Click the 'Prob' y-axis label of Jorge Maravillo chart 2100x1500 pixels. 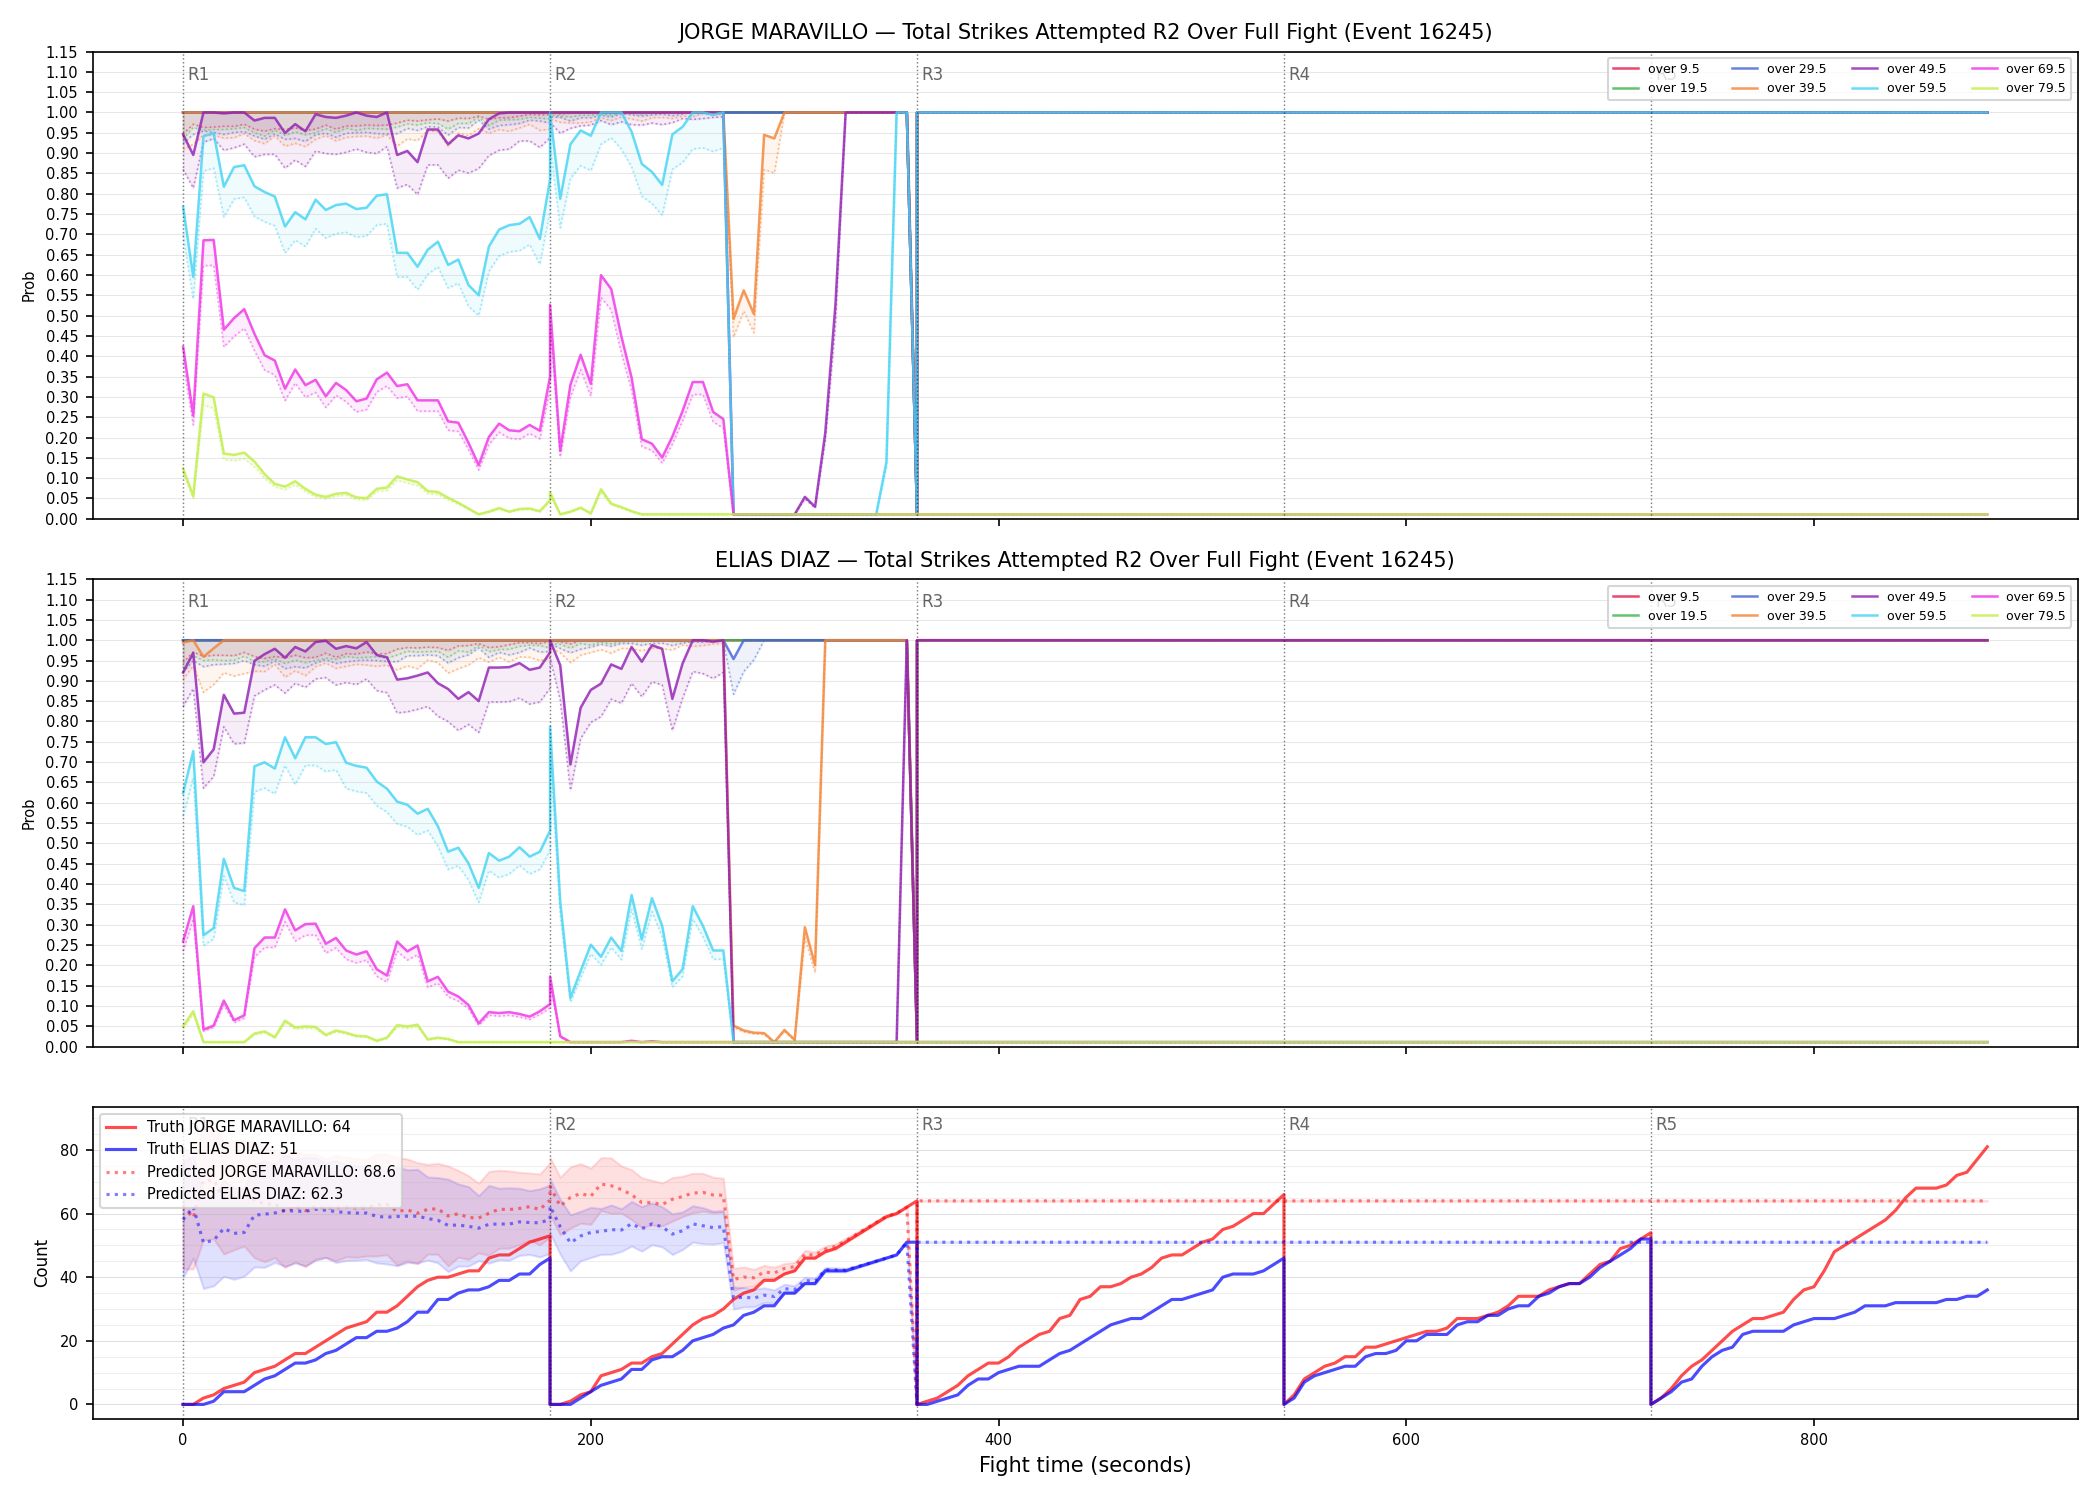(x=29, y=286)
